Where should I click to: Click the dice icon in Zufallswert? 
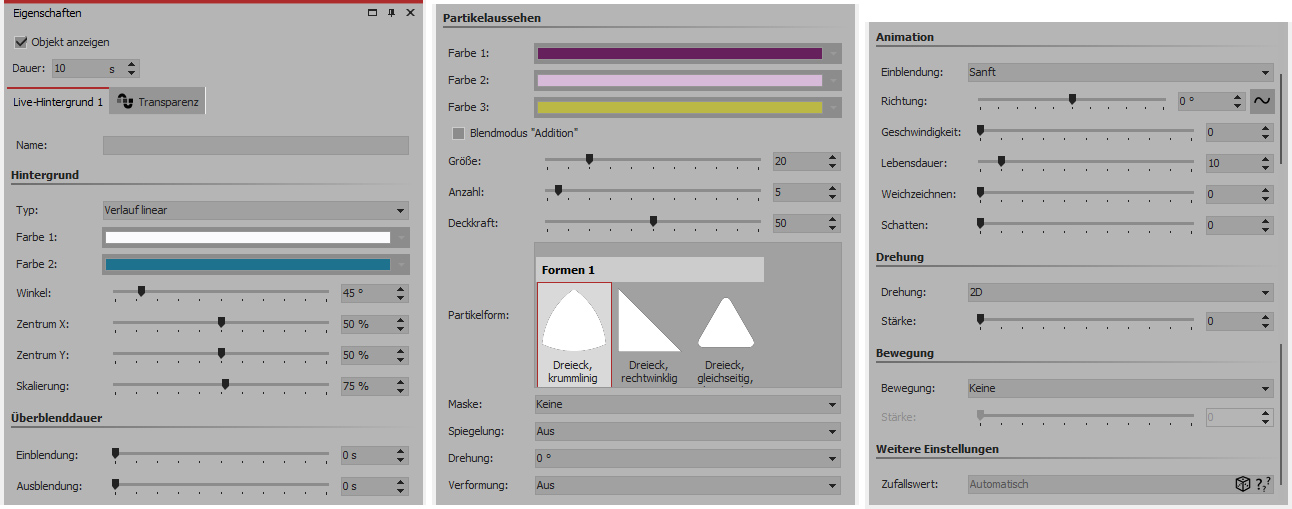coord(1242,484)
